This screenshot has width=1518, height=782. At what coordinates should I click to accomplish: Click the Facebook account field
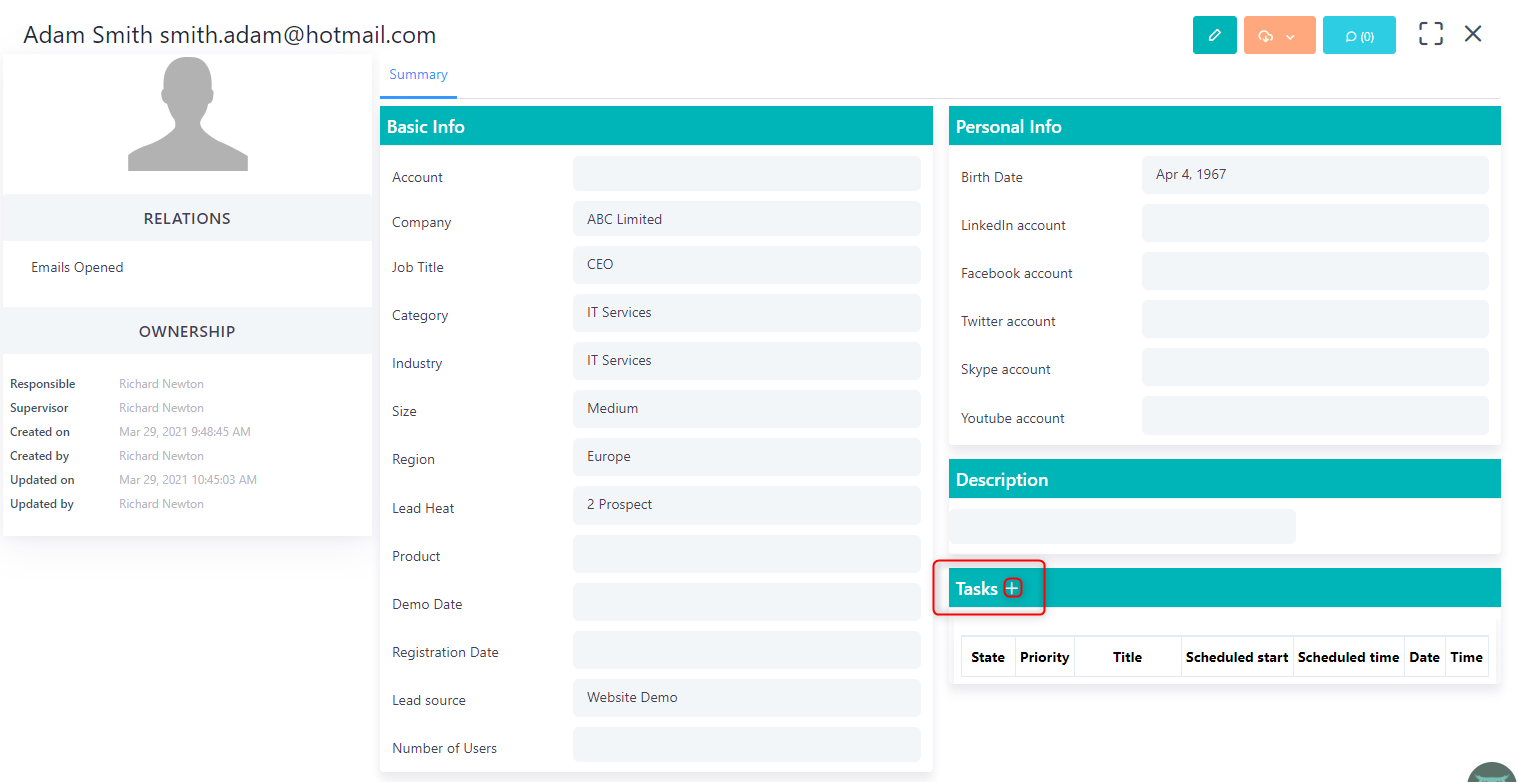coord(1315,271)
